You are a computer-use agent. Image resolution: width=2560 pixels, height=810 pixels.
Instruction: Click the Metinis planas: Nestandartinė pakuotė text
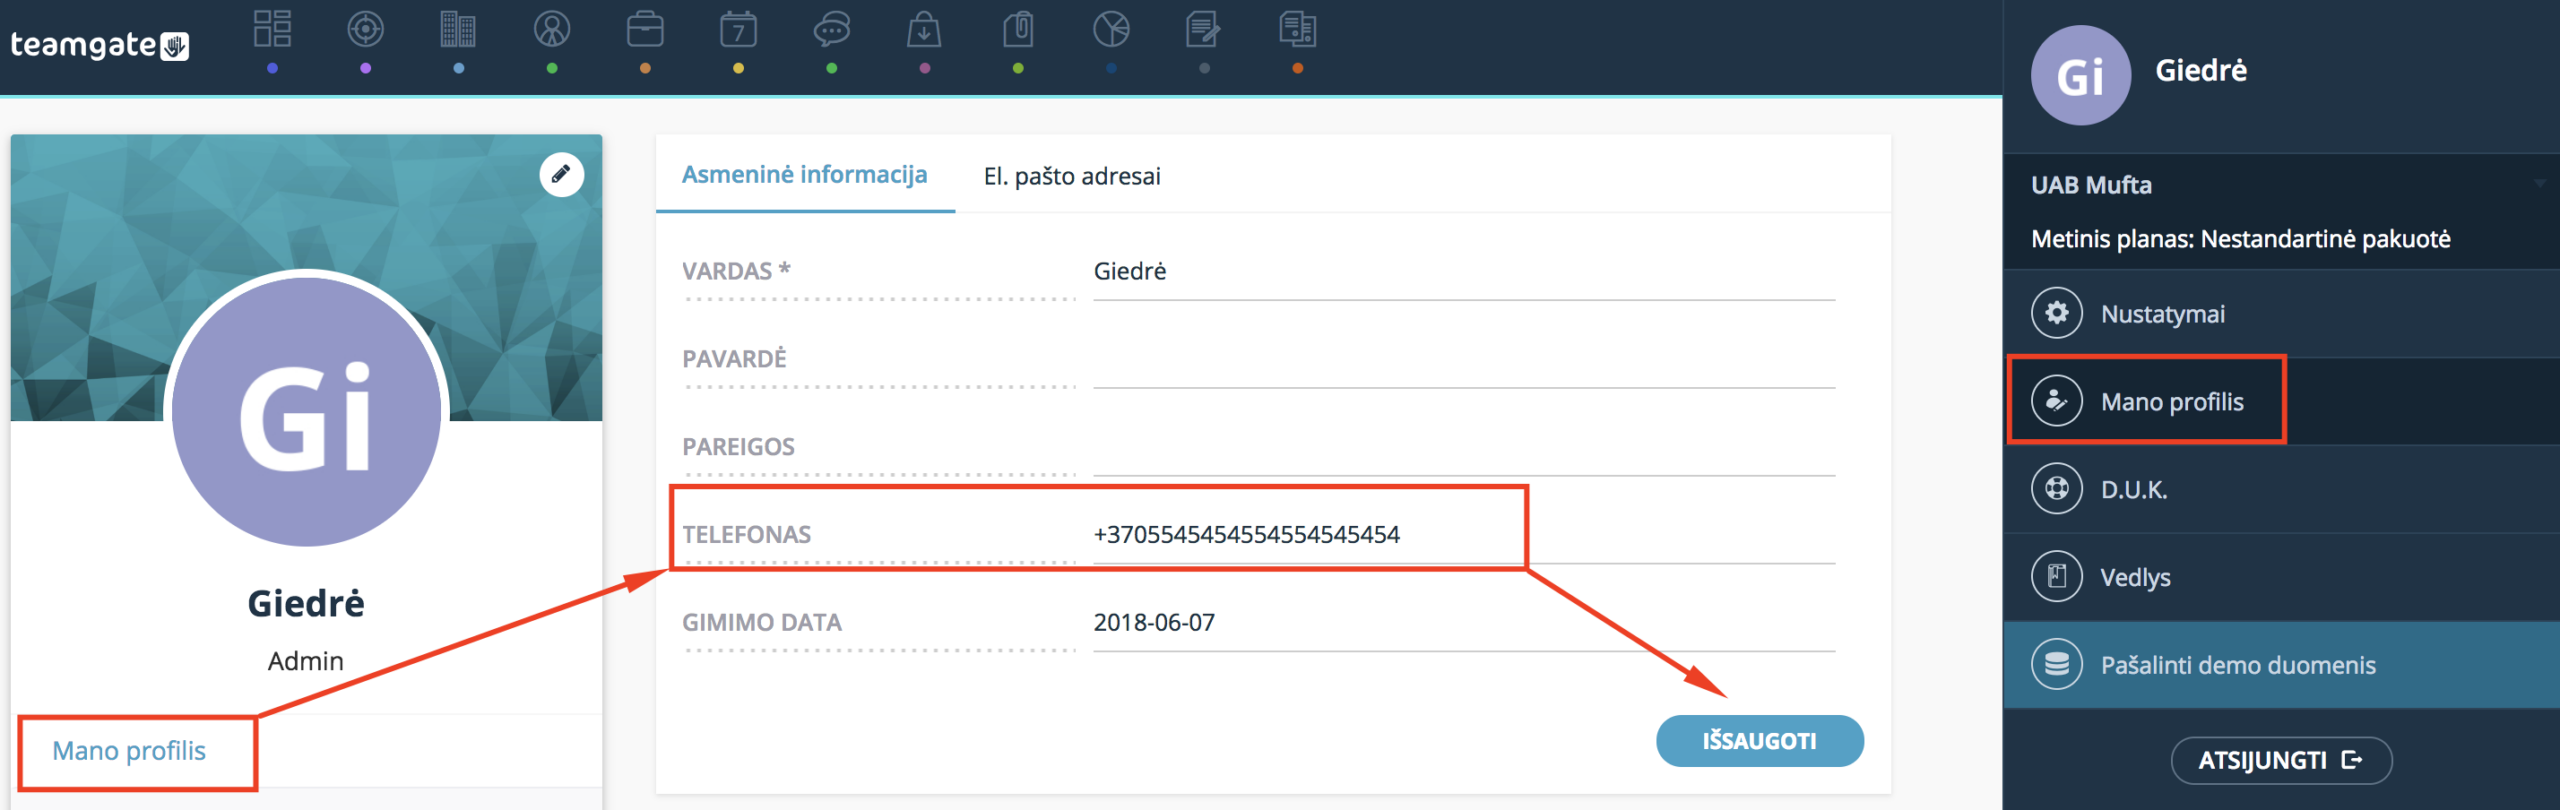pos(2241,239)
